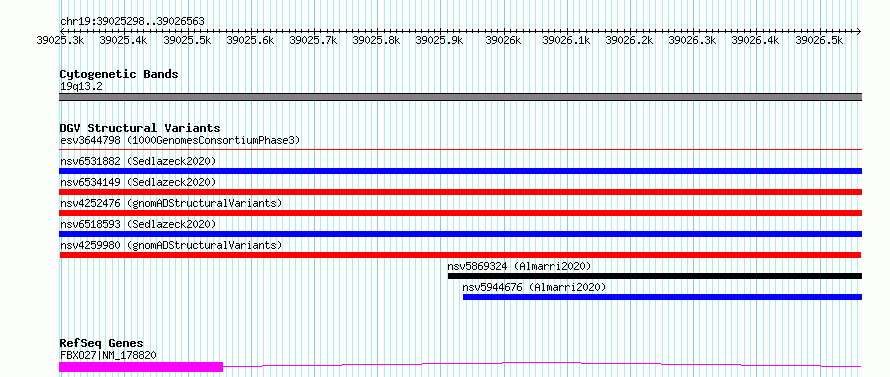Screen dimensions: 890x377
Task: Open the DGV Structural Variants track title
Action: (140, 128)
